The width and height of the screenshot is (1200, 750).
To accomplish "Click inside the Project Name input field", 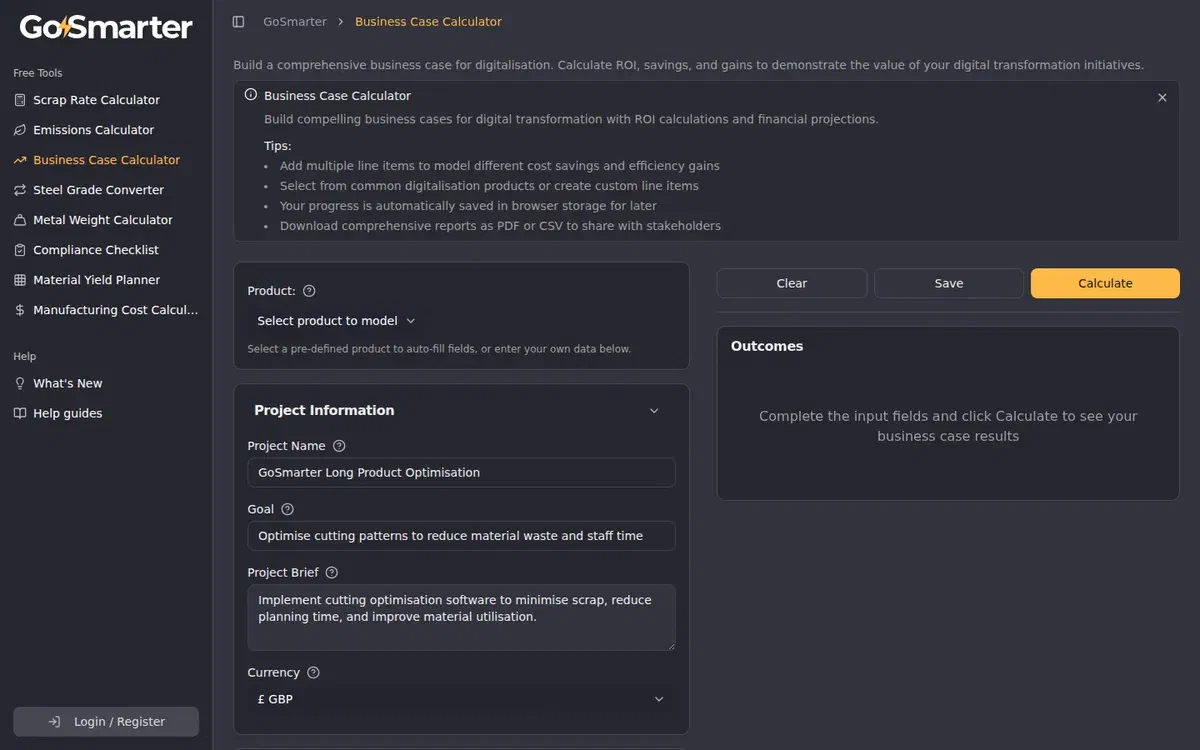I will 460,472.
